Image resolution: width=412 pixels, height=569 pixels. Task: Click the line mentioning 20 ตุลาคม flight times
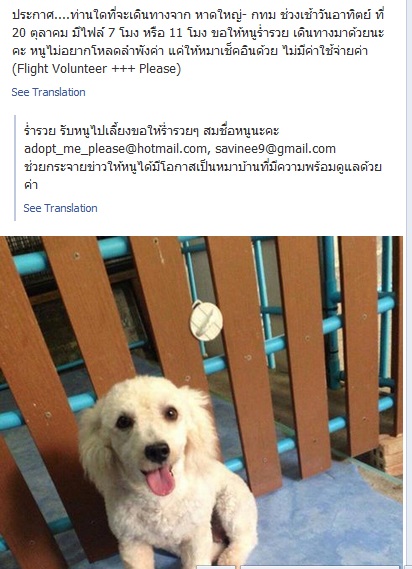(x=198, y=33)
